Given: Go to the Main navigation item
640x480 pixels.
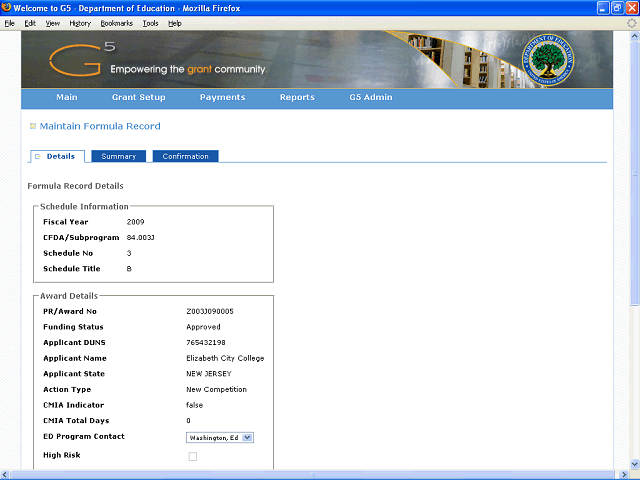Looking at the screenshot, I should [67, 98].
